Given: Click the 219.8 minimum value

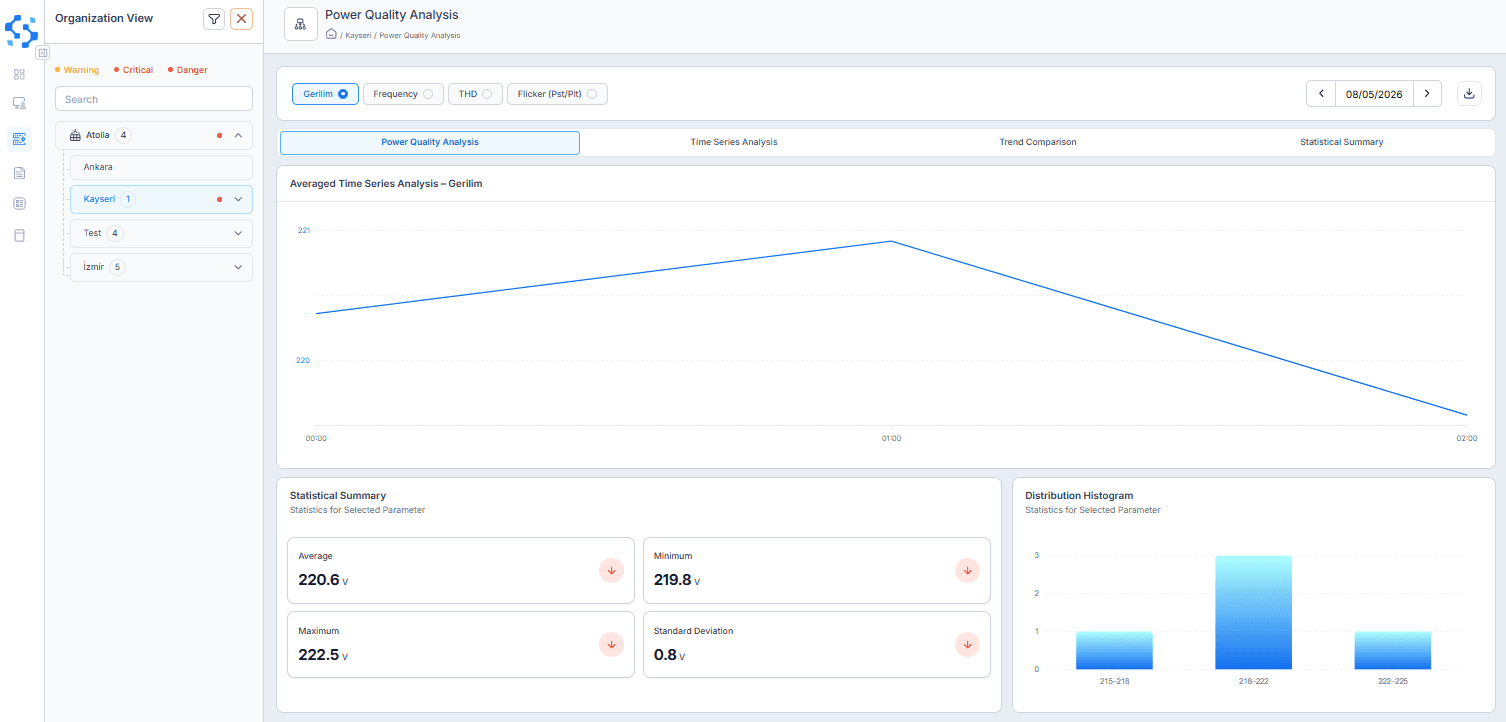Looking at the screenshot, I should pos(675,580).
